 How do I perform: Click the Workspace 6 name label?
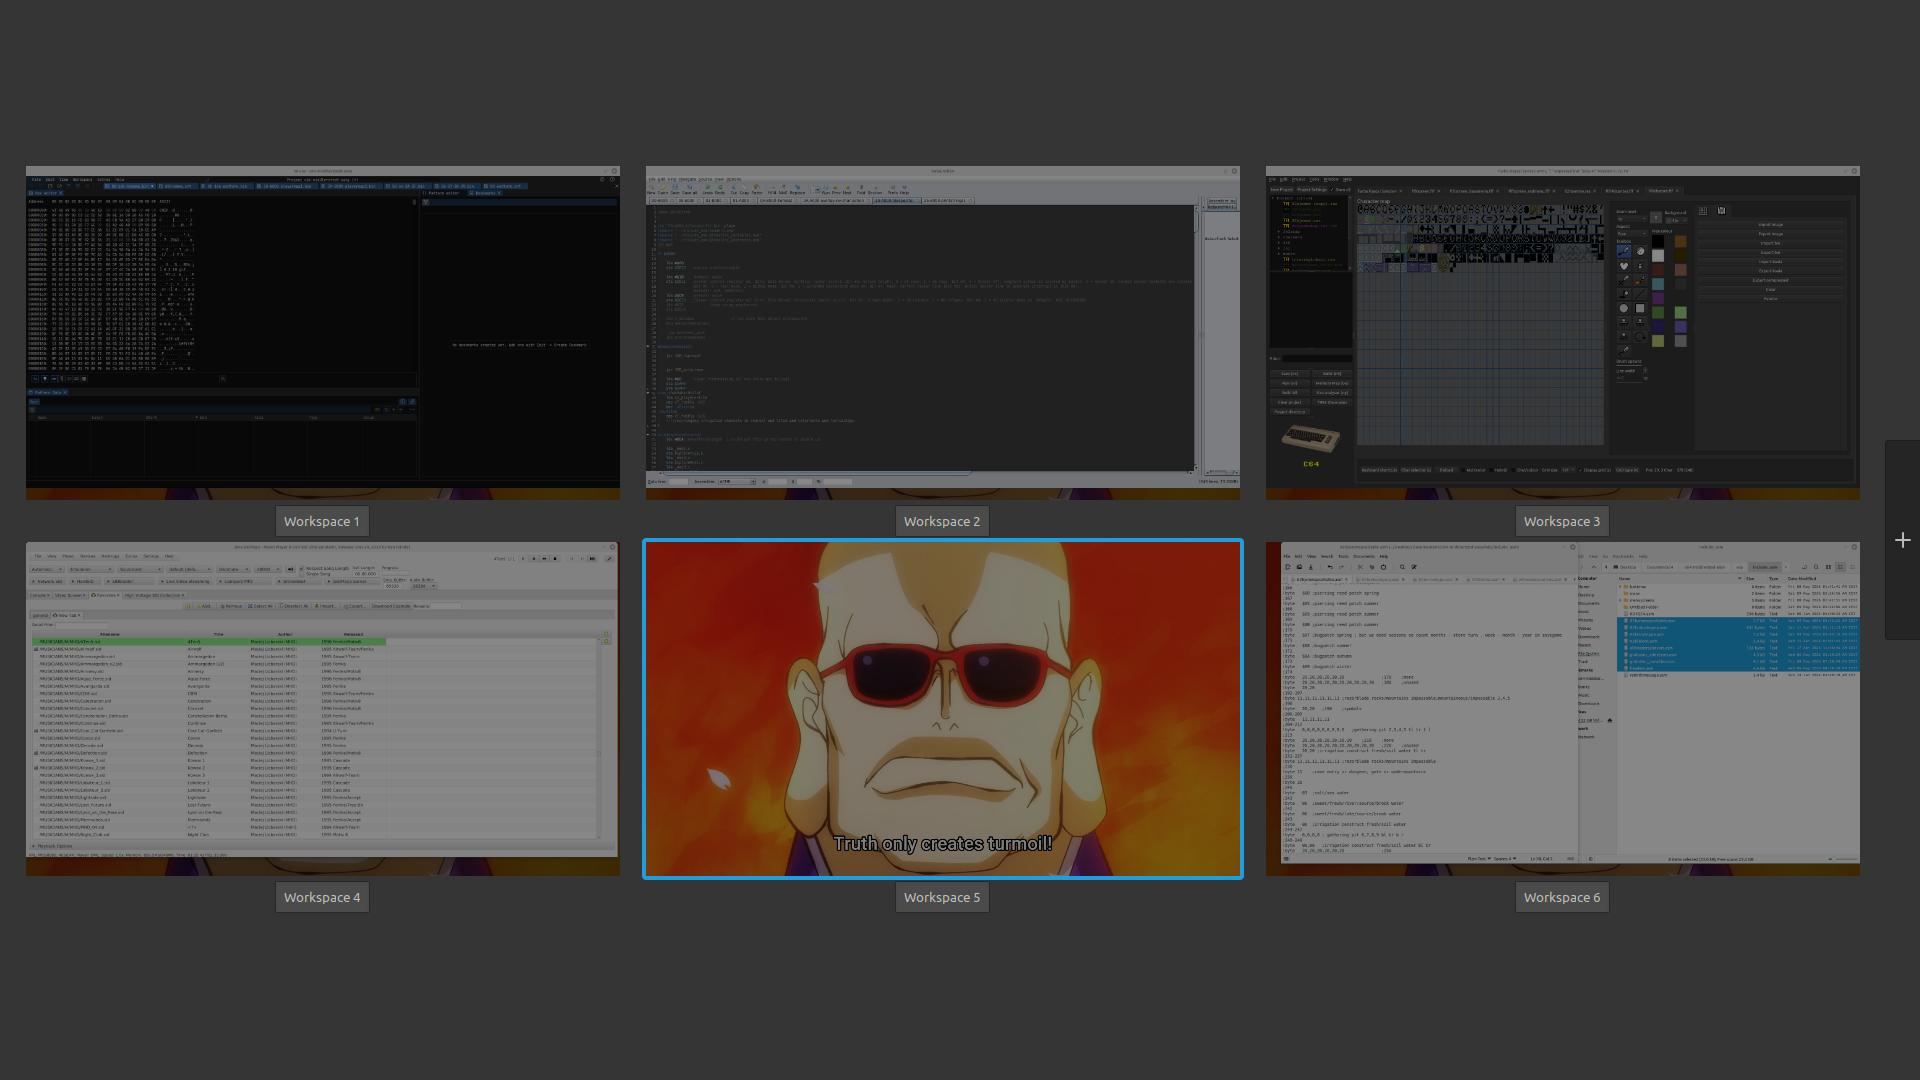click(1562, 897)
